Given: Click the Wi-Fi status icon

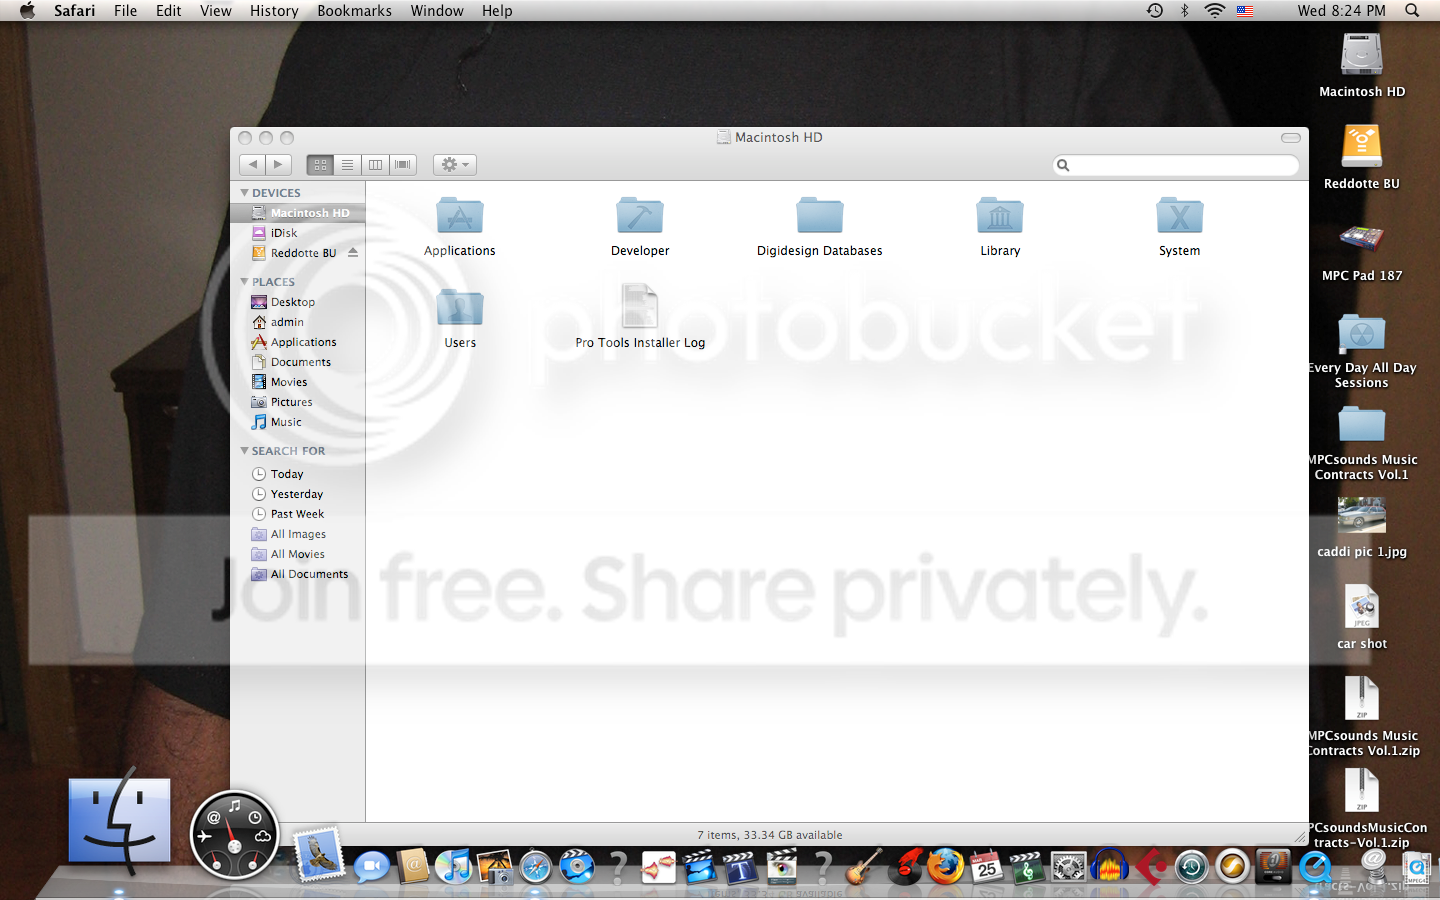Looking at the screenshot, I should (x=1215, y=11).
